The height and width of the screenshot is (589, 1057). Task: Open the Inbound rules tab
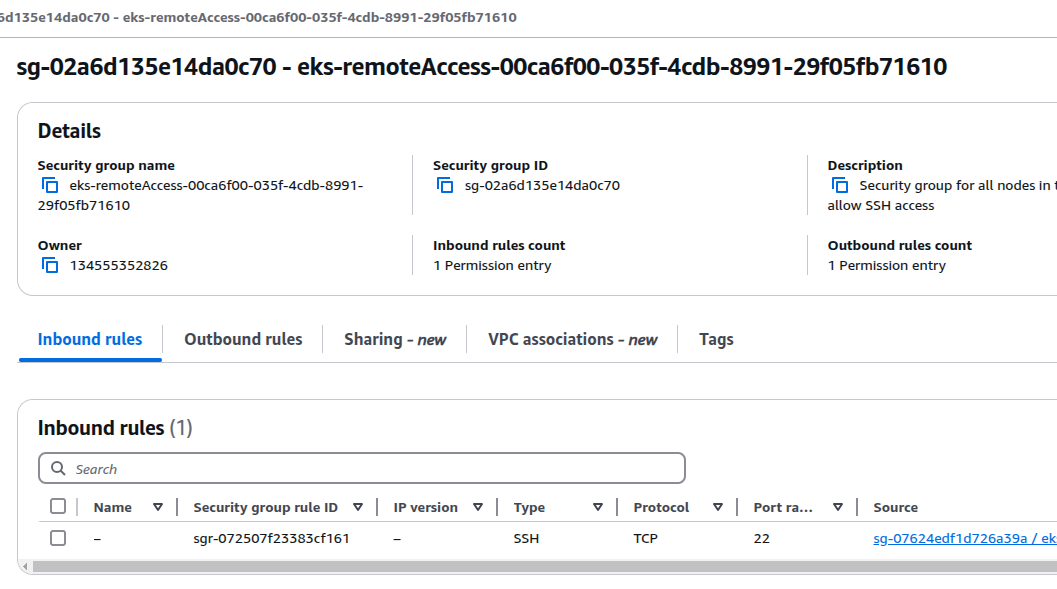coord(90,340)
